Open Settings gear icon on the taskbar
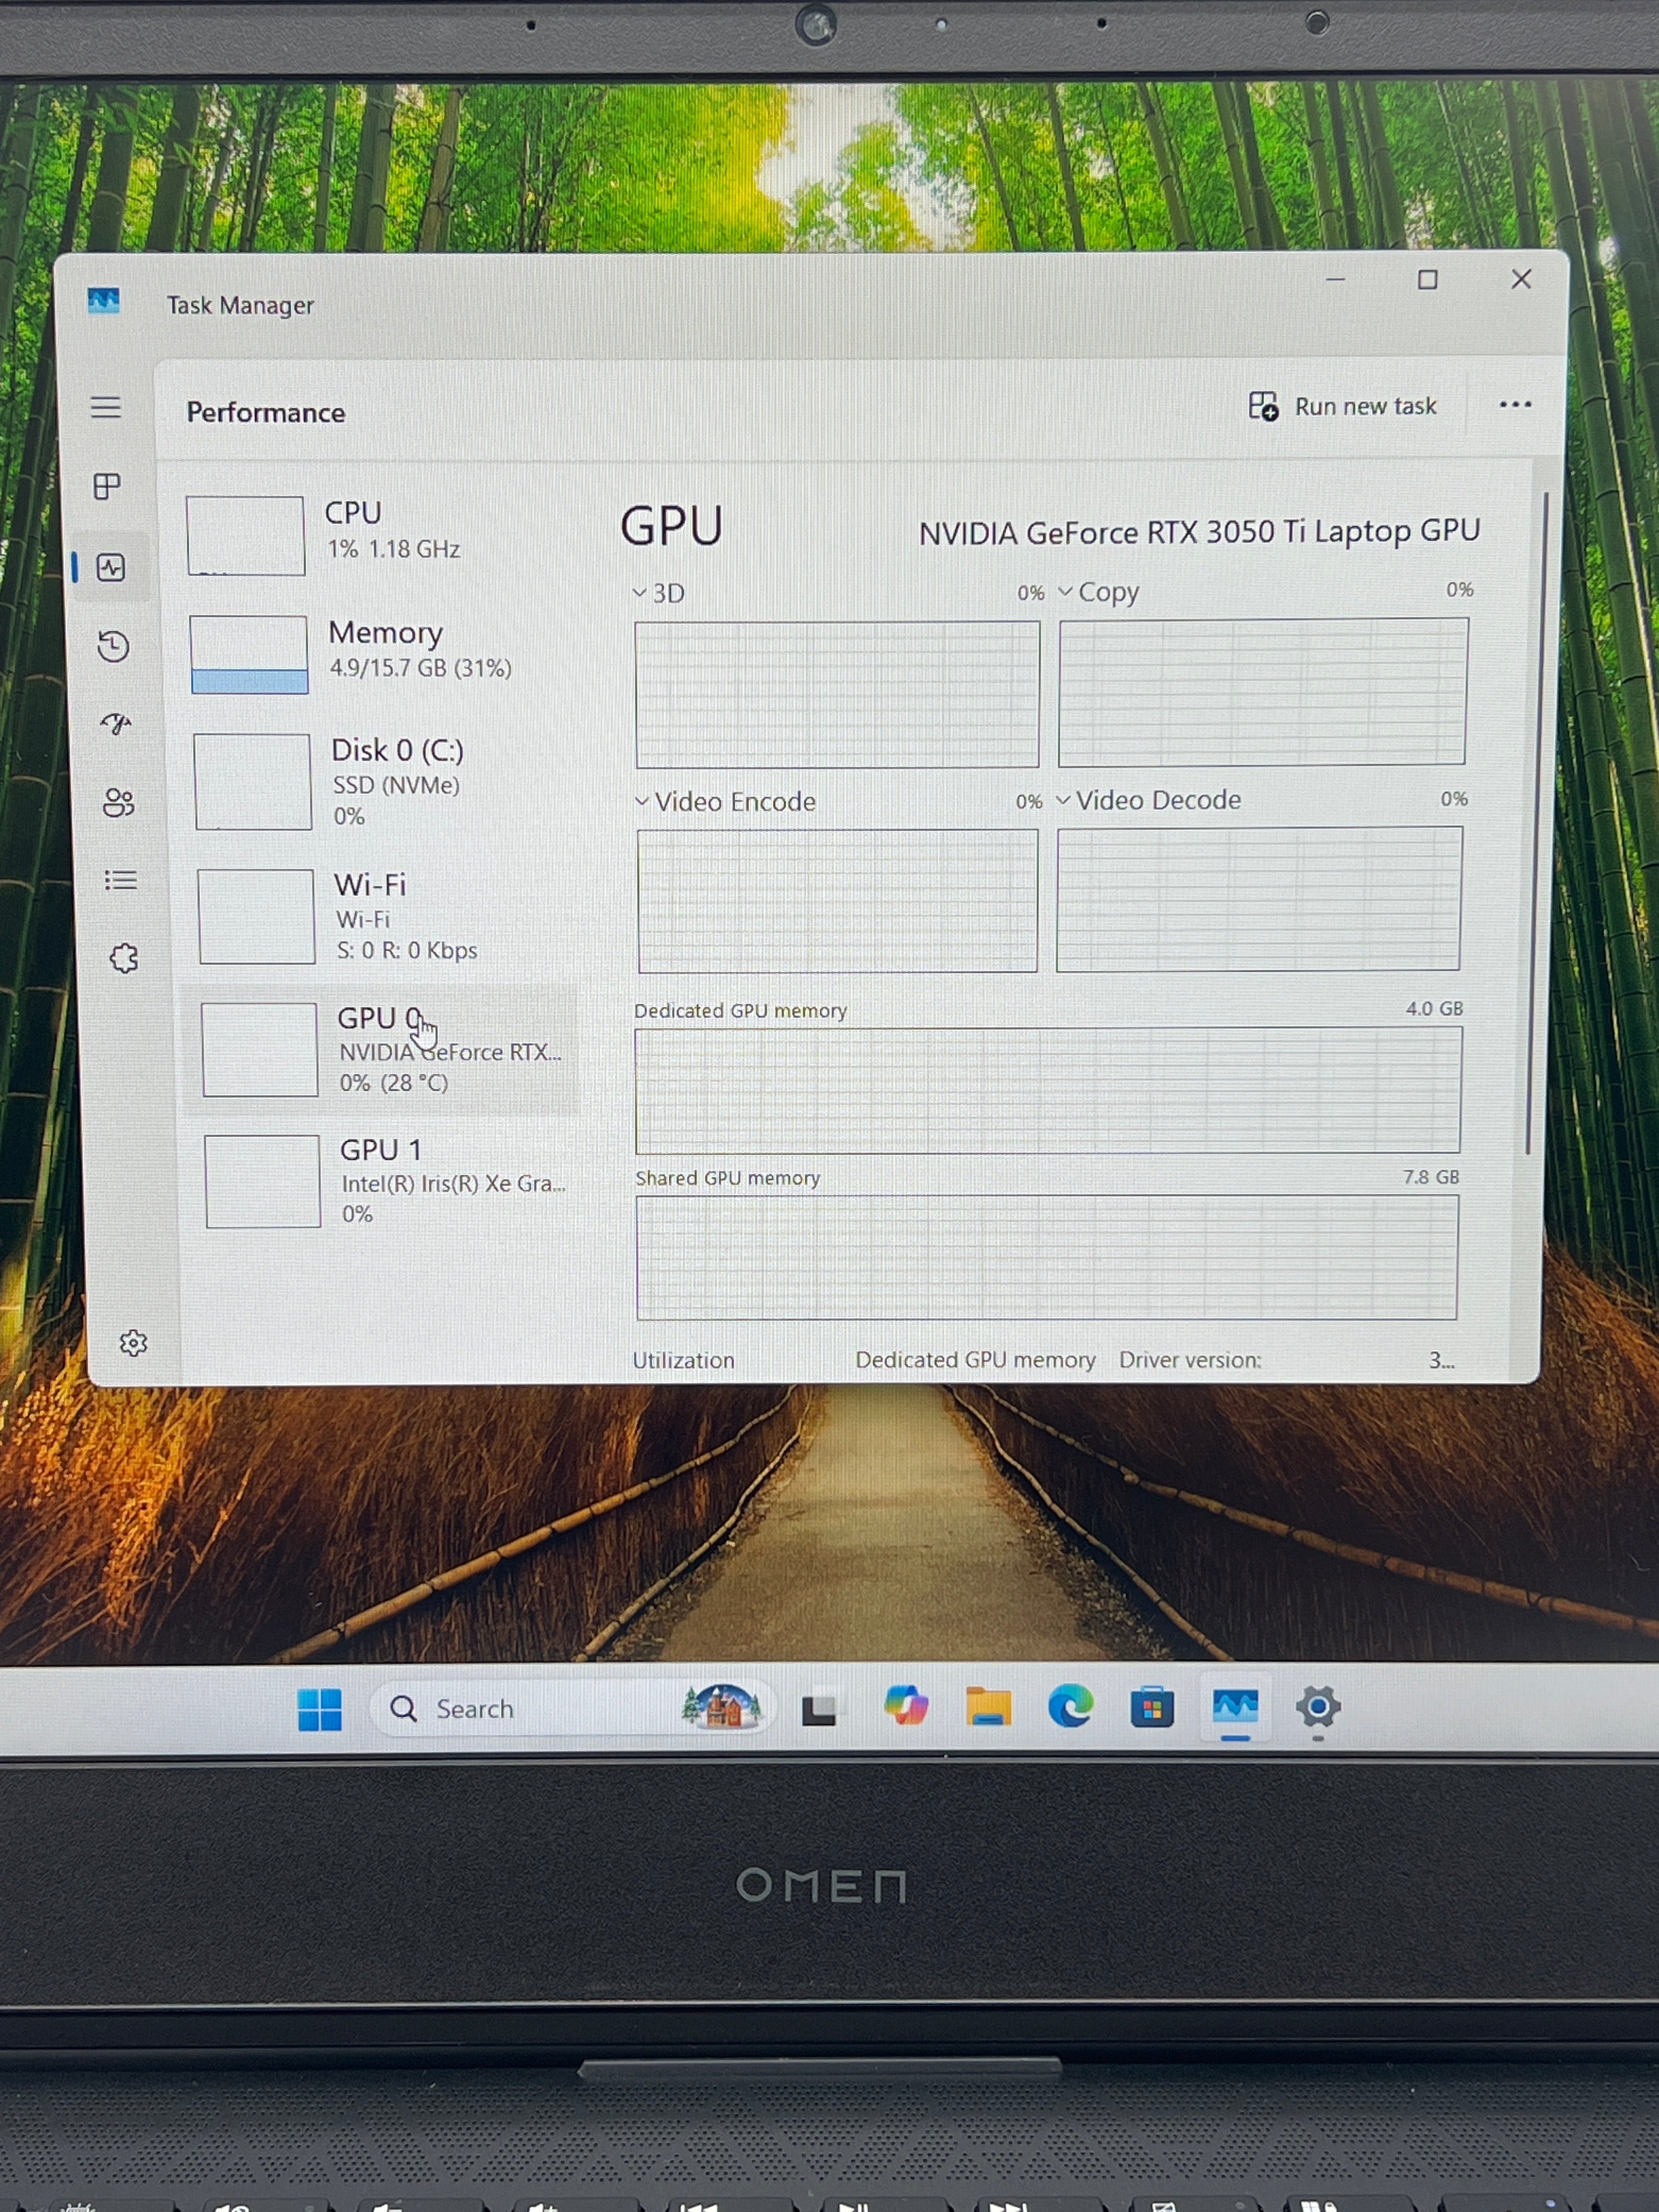 [x=1318, y=1706]
